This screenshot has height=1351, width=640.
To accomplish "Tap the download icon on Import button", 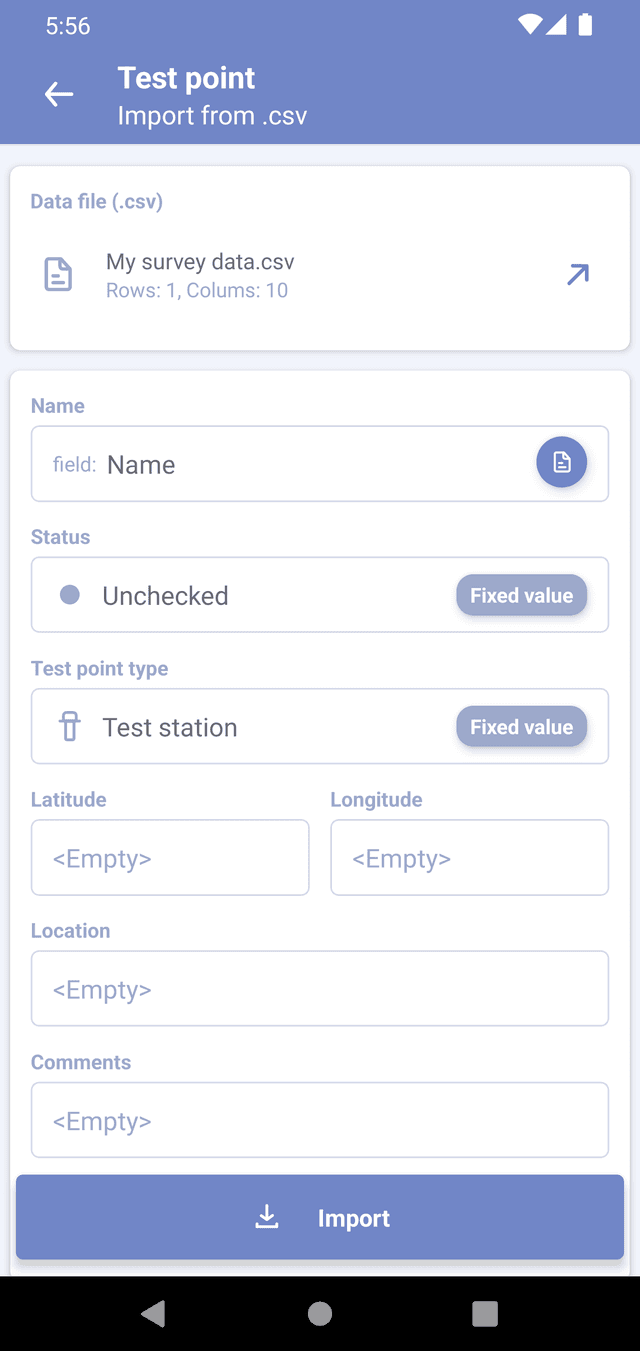I will tap(267, 1217).
